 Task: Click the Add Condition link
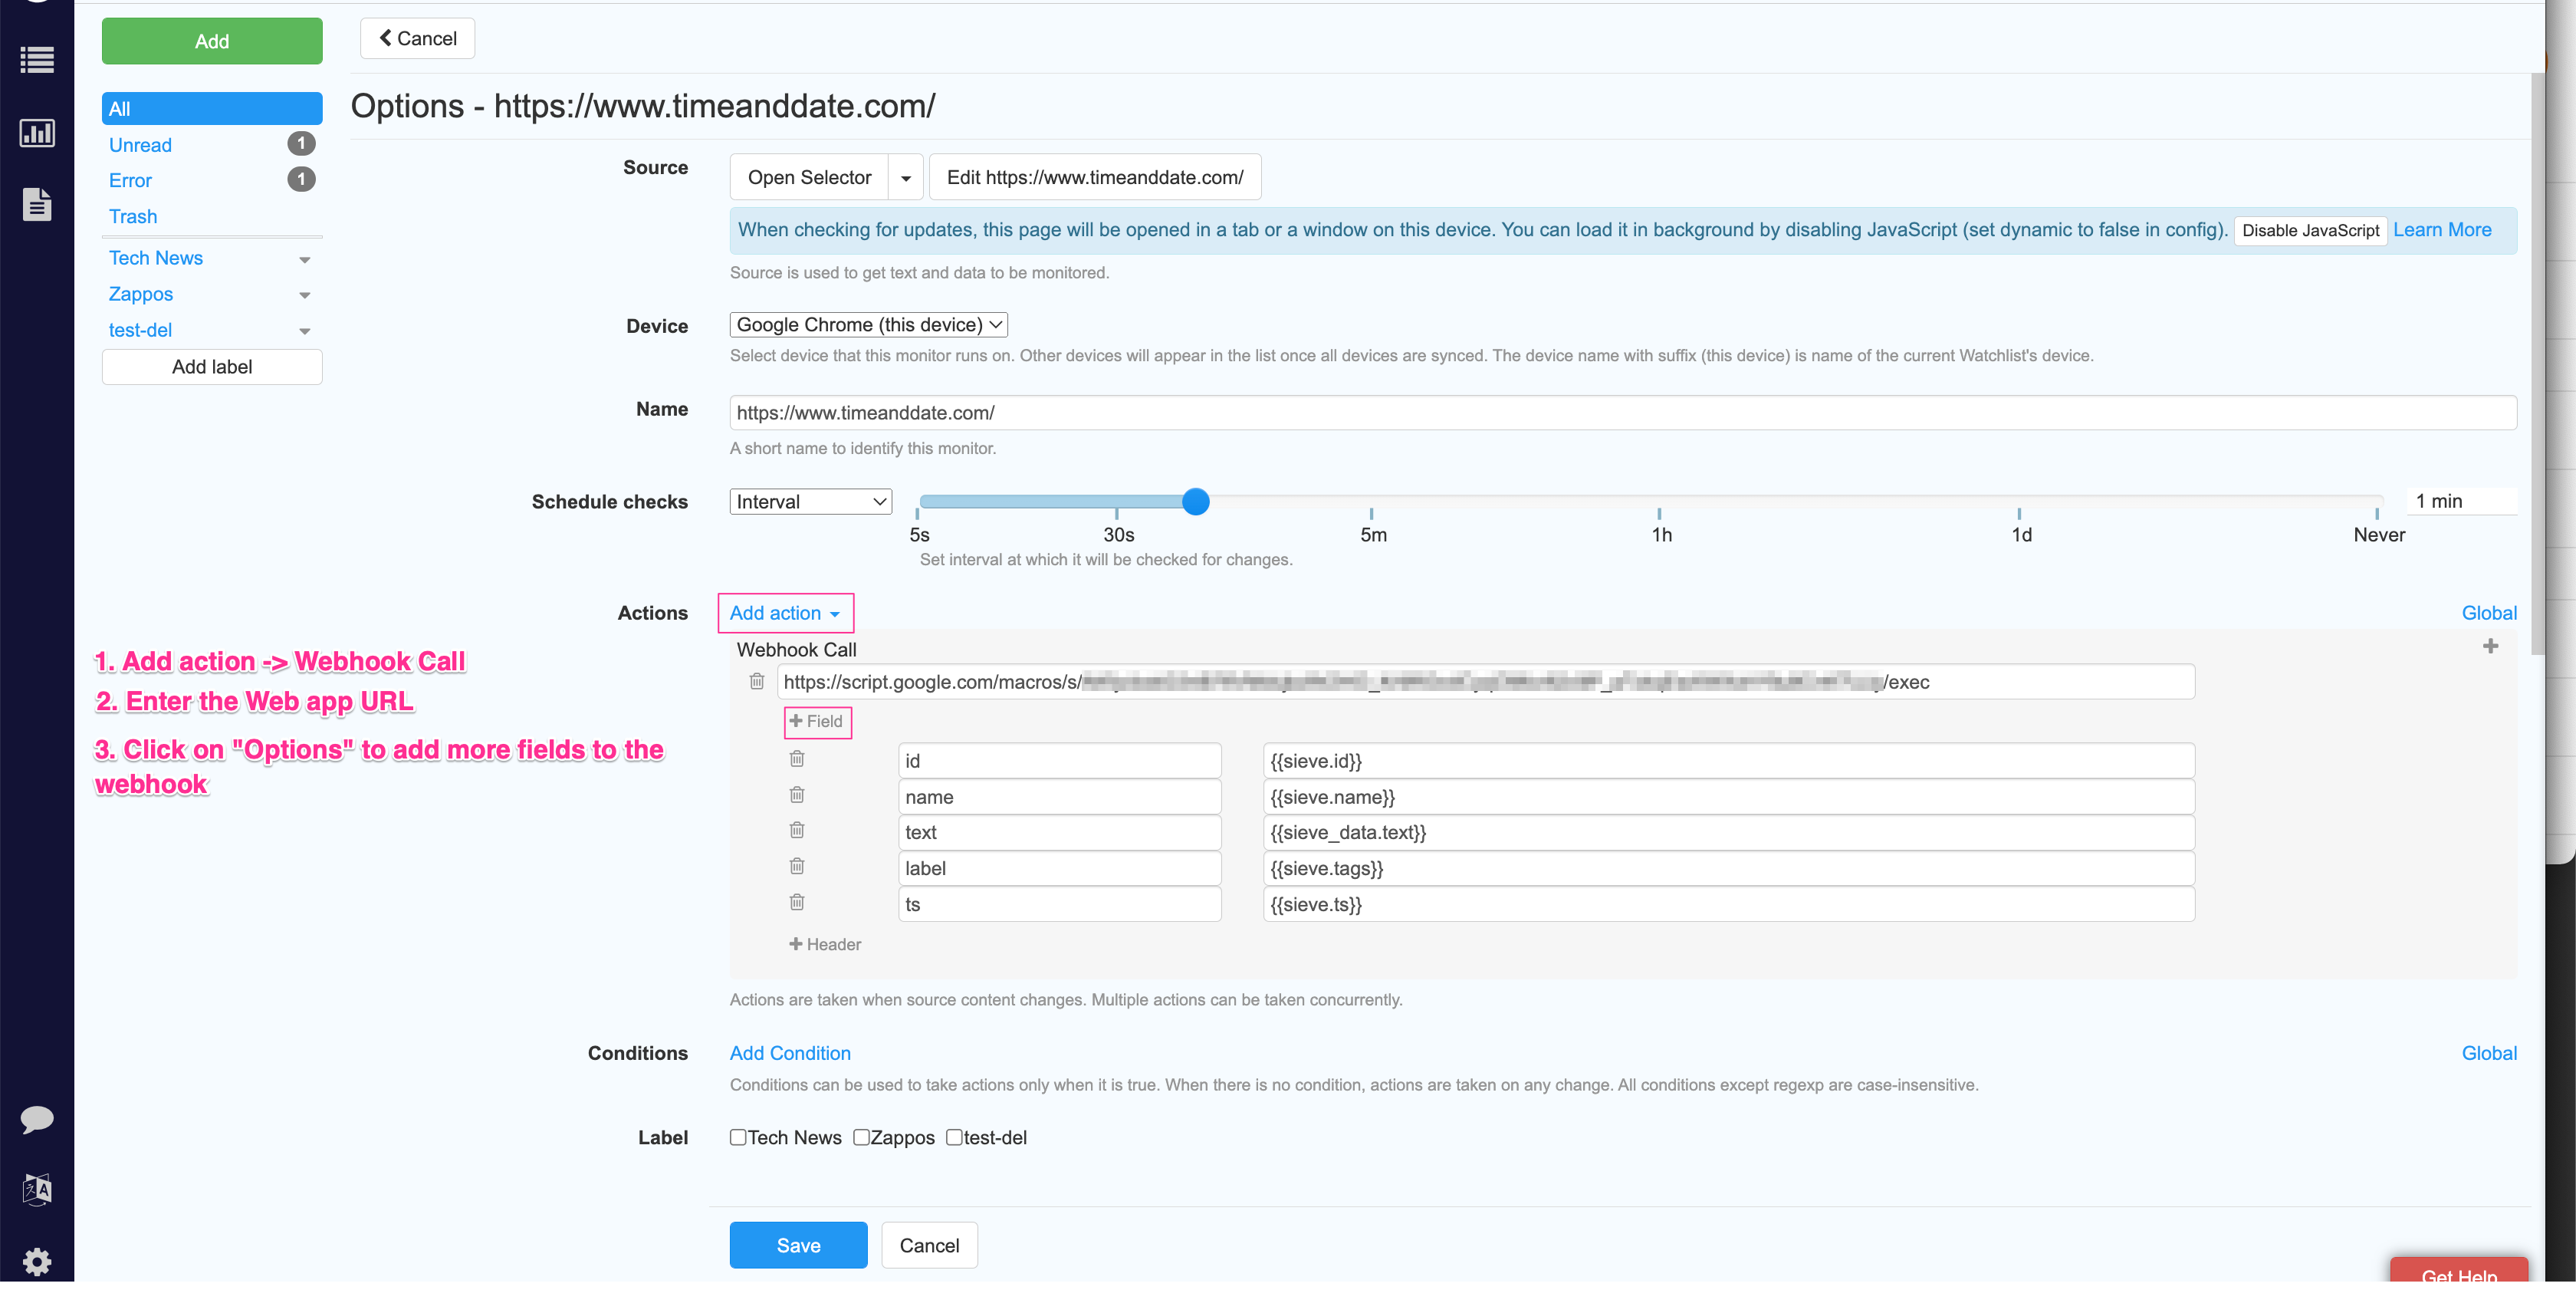789,1053
